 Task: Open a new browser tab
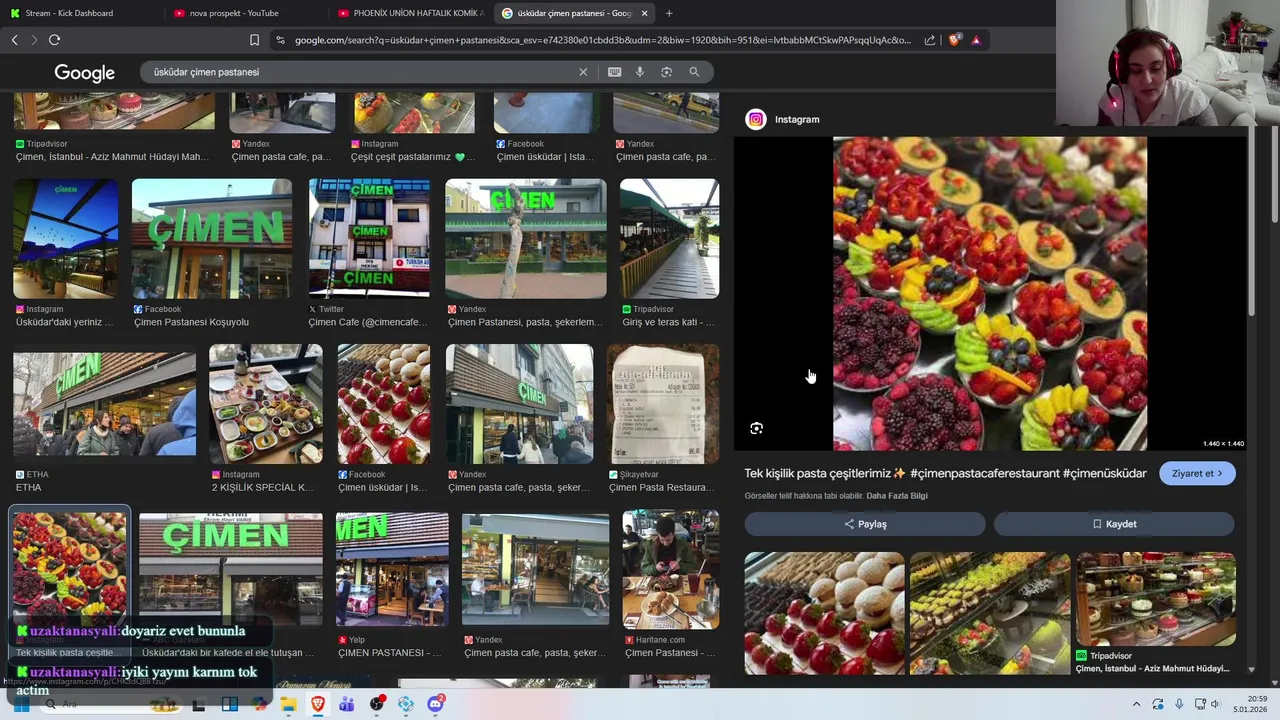669,13
